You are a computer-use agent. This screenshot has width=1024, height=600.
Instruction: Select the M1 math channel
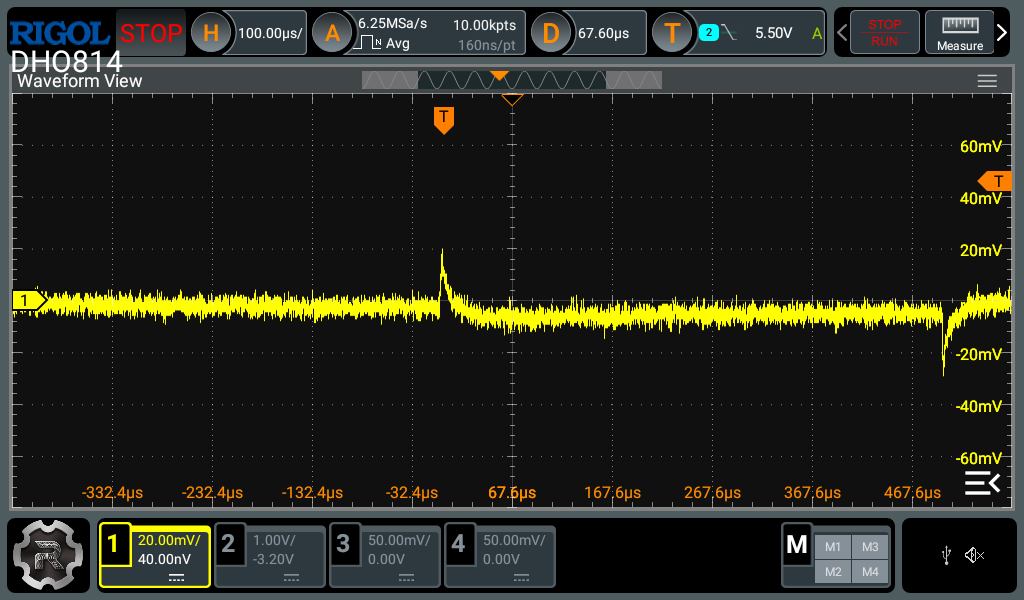click(832, 546)
